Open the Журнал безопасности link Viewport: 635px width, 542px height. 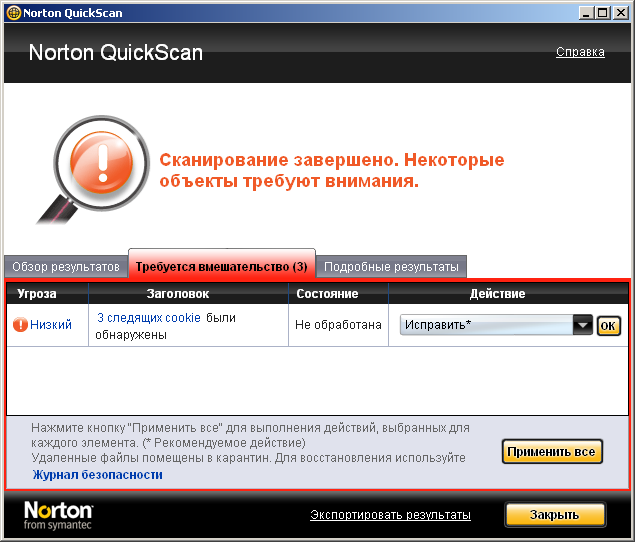click(98, 474)
